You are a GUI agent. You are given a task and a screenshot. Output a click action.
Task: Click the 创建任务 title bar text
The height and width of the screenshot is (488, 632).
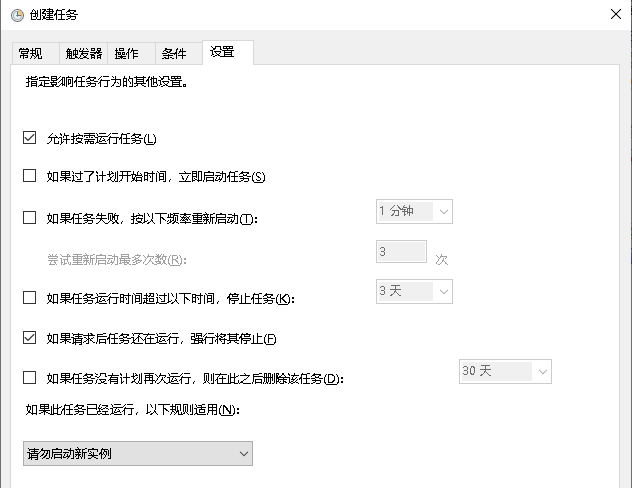coord(55,14)
